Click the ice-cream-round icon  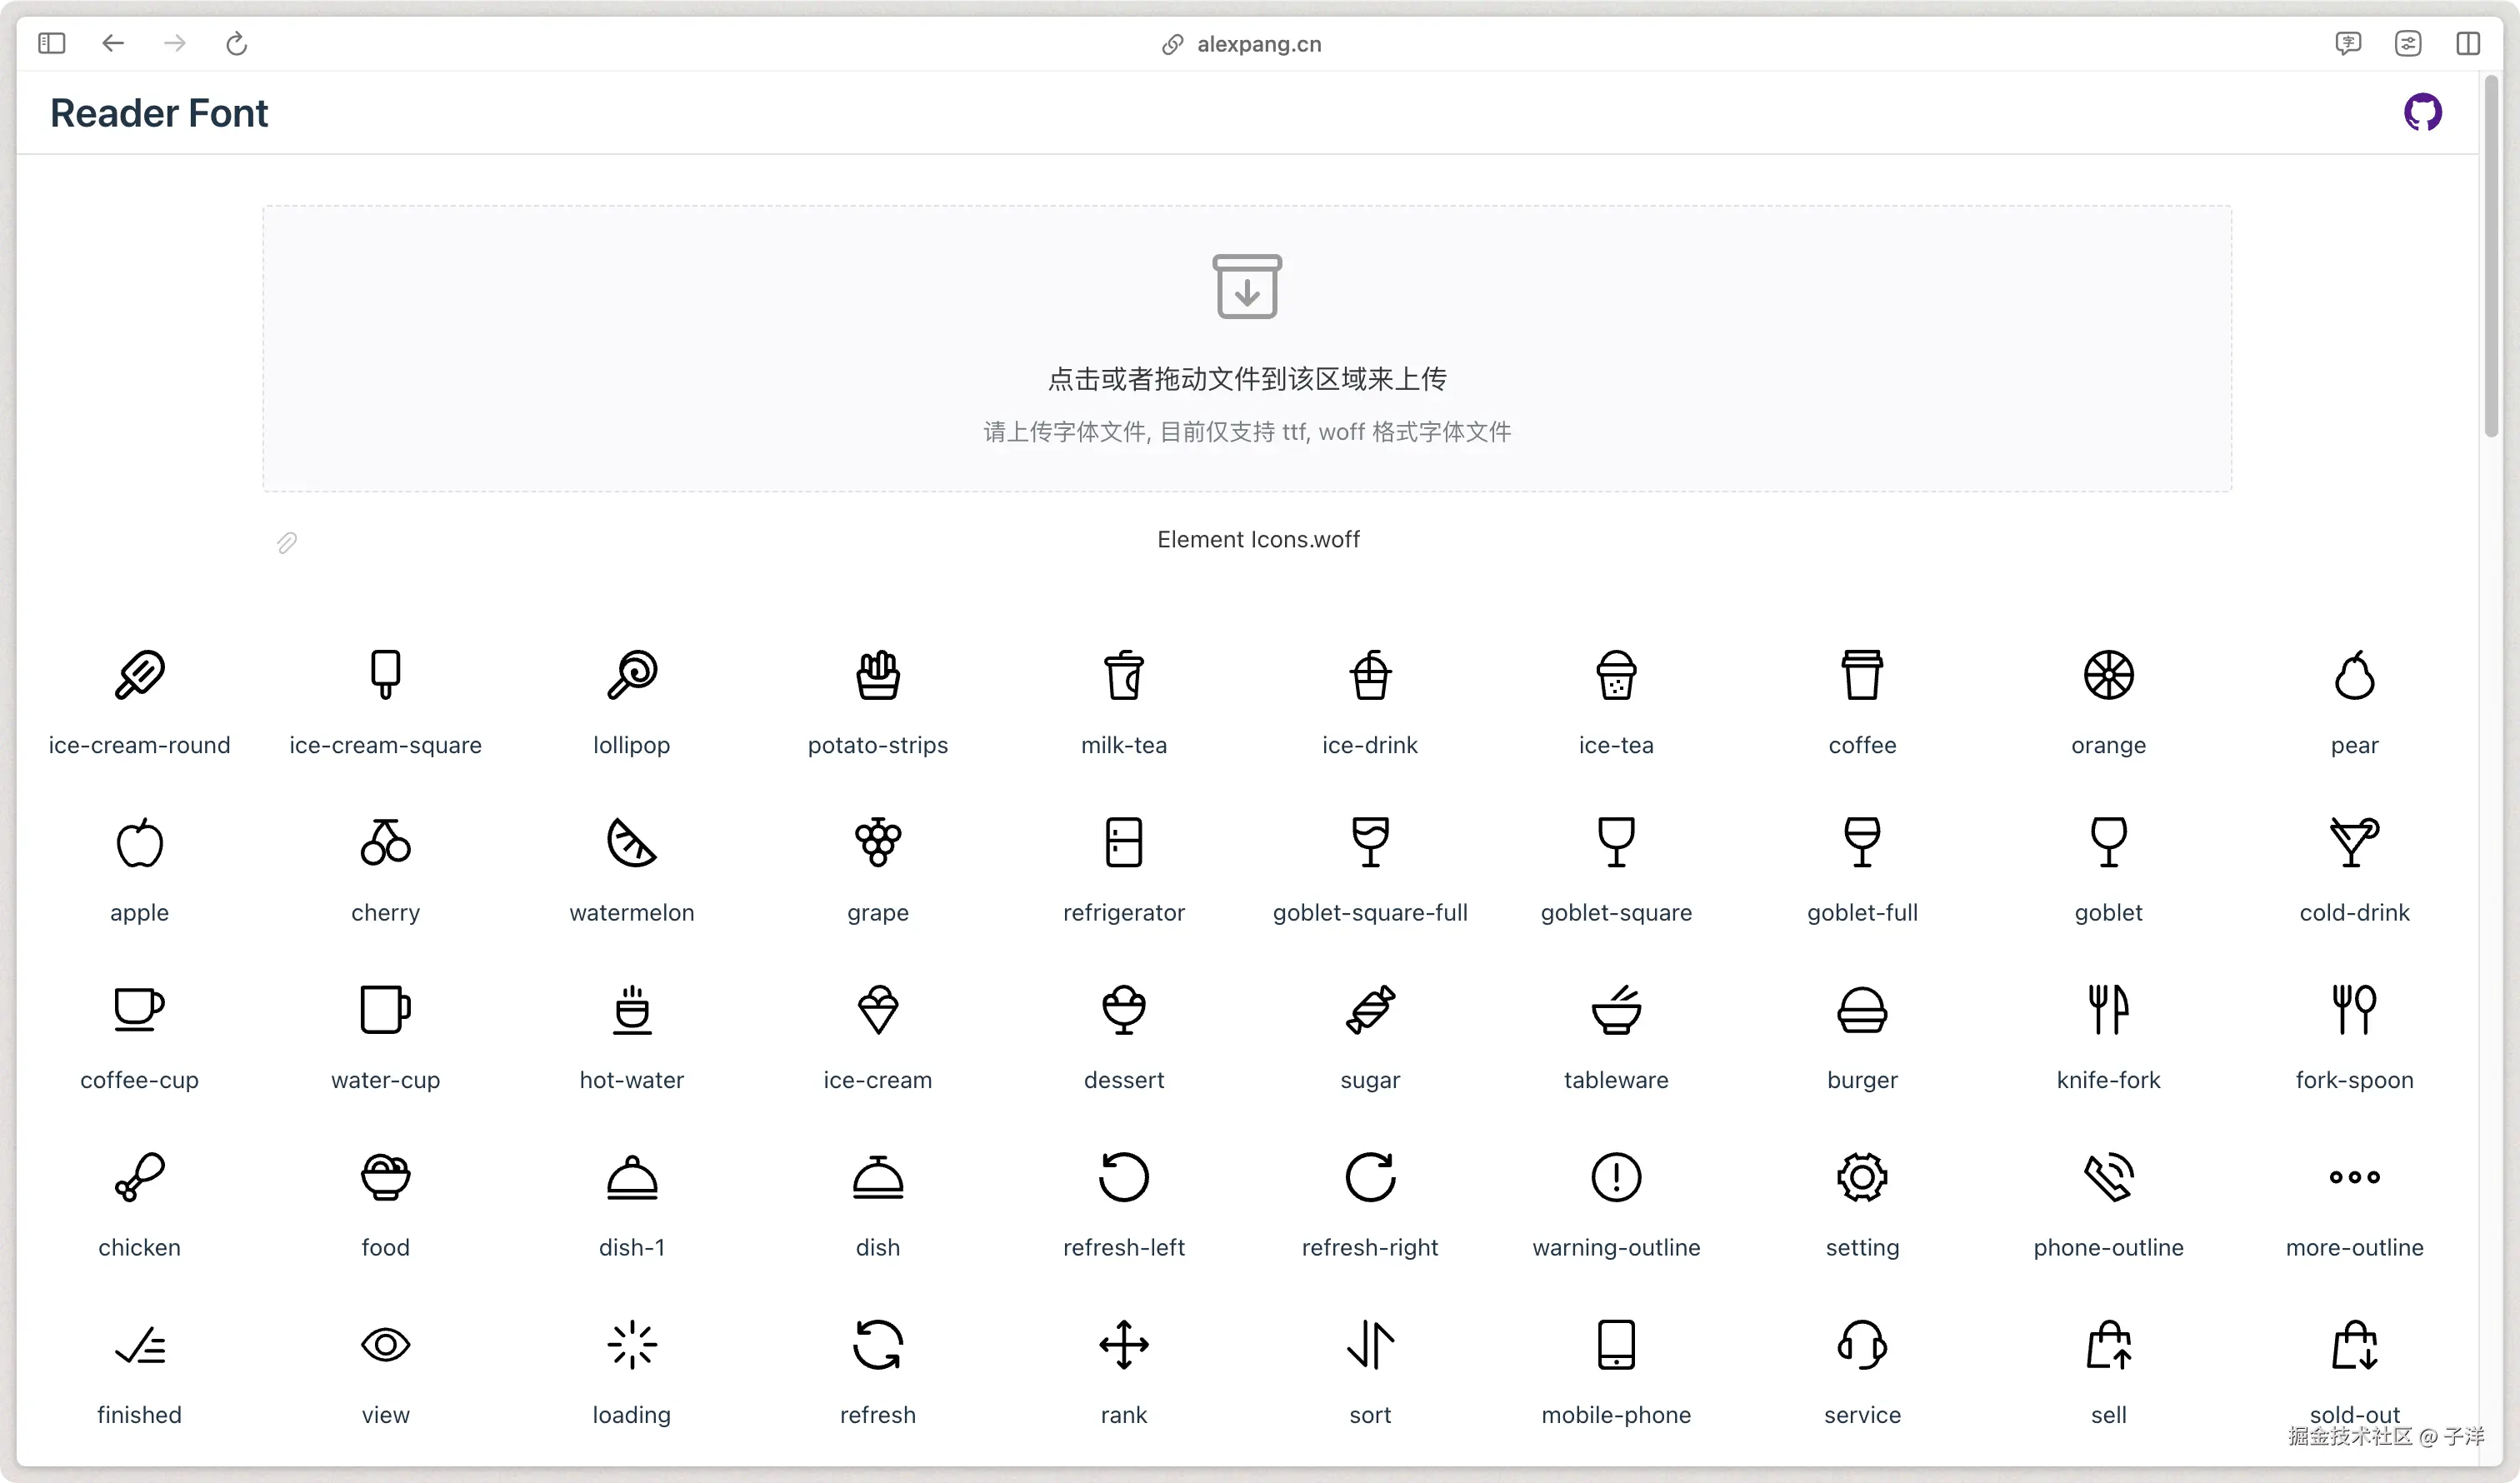(139, 676)
